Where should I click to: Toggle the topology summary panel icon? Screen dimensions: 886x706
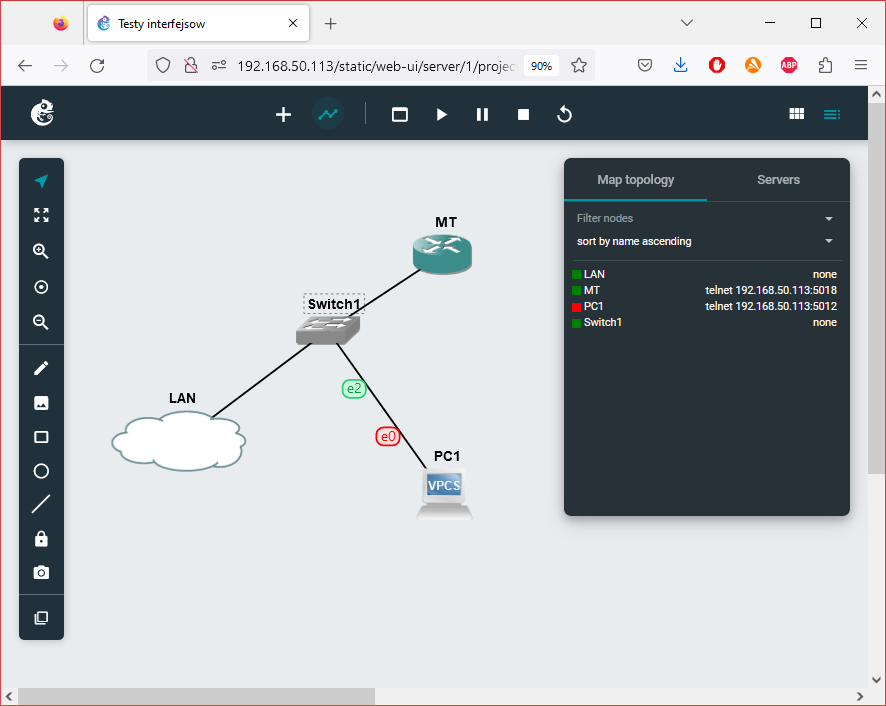pyautogui.click(x=831, y=115)
